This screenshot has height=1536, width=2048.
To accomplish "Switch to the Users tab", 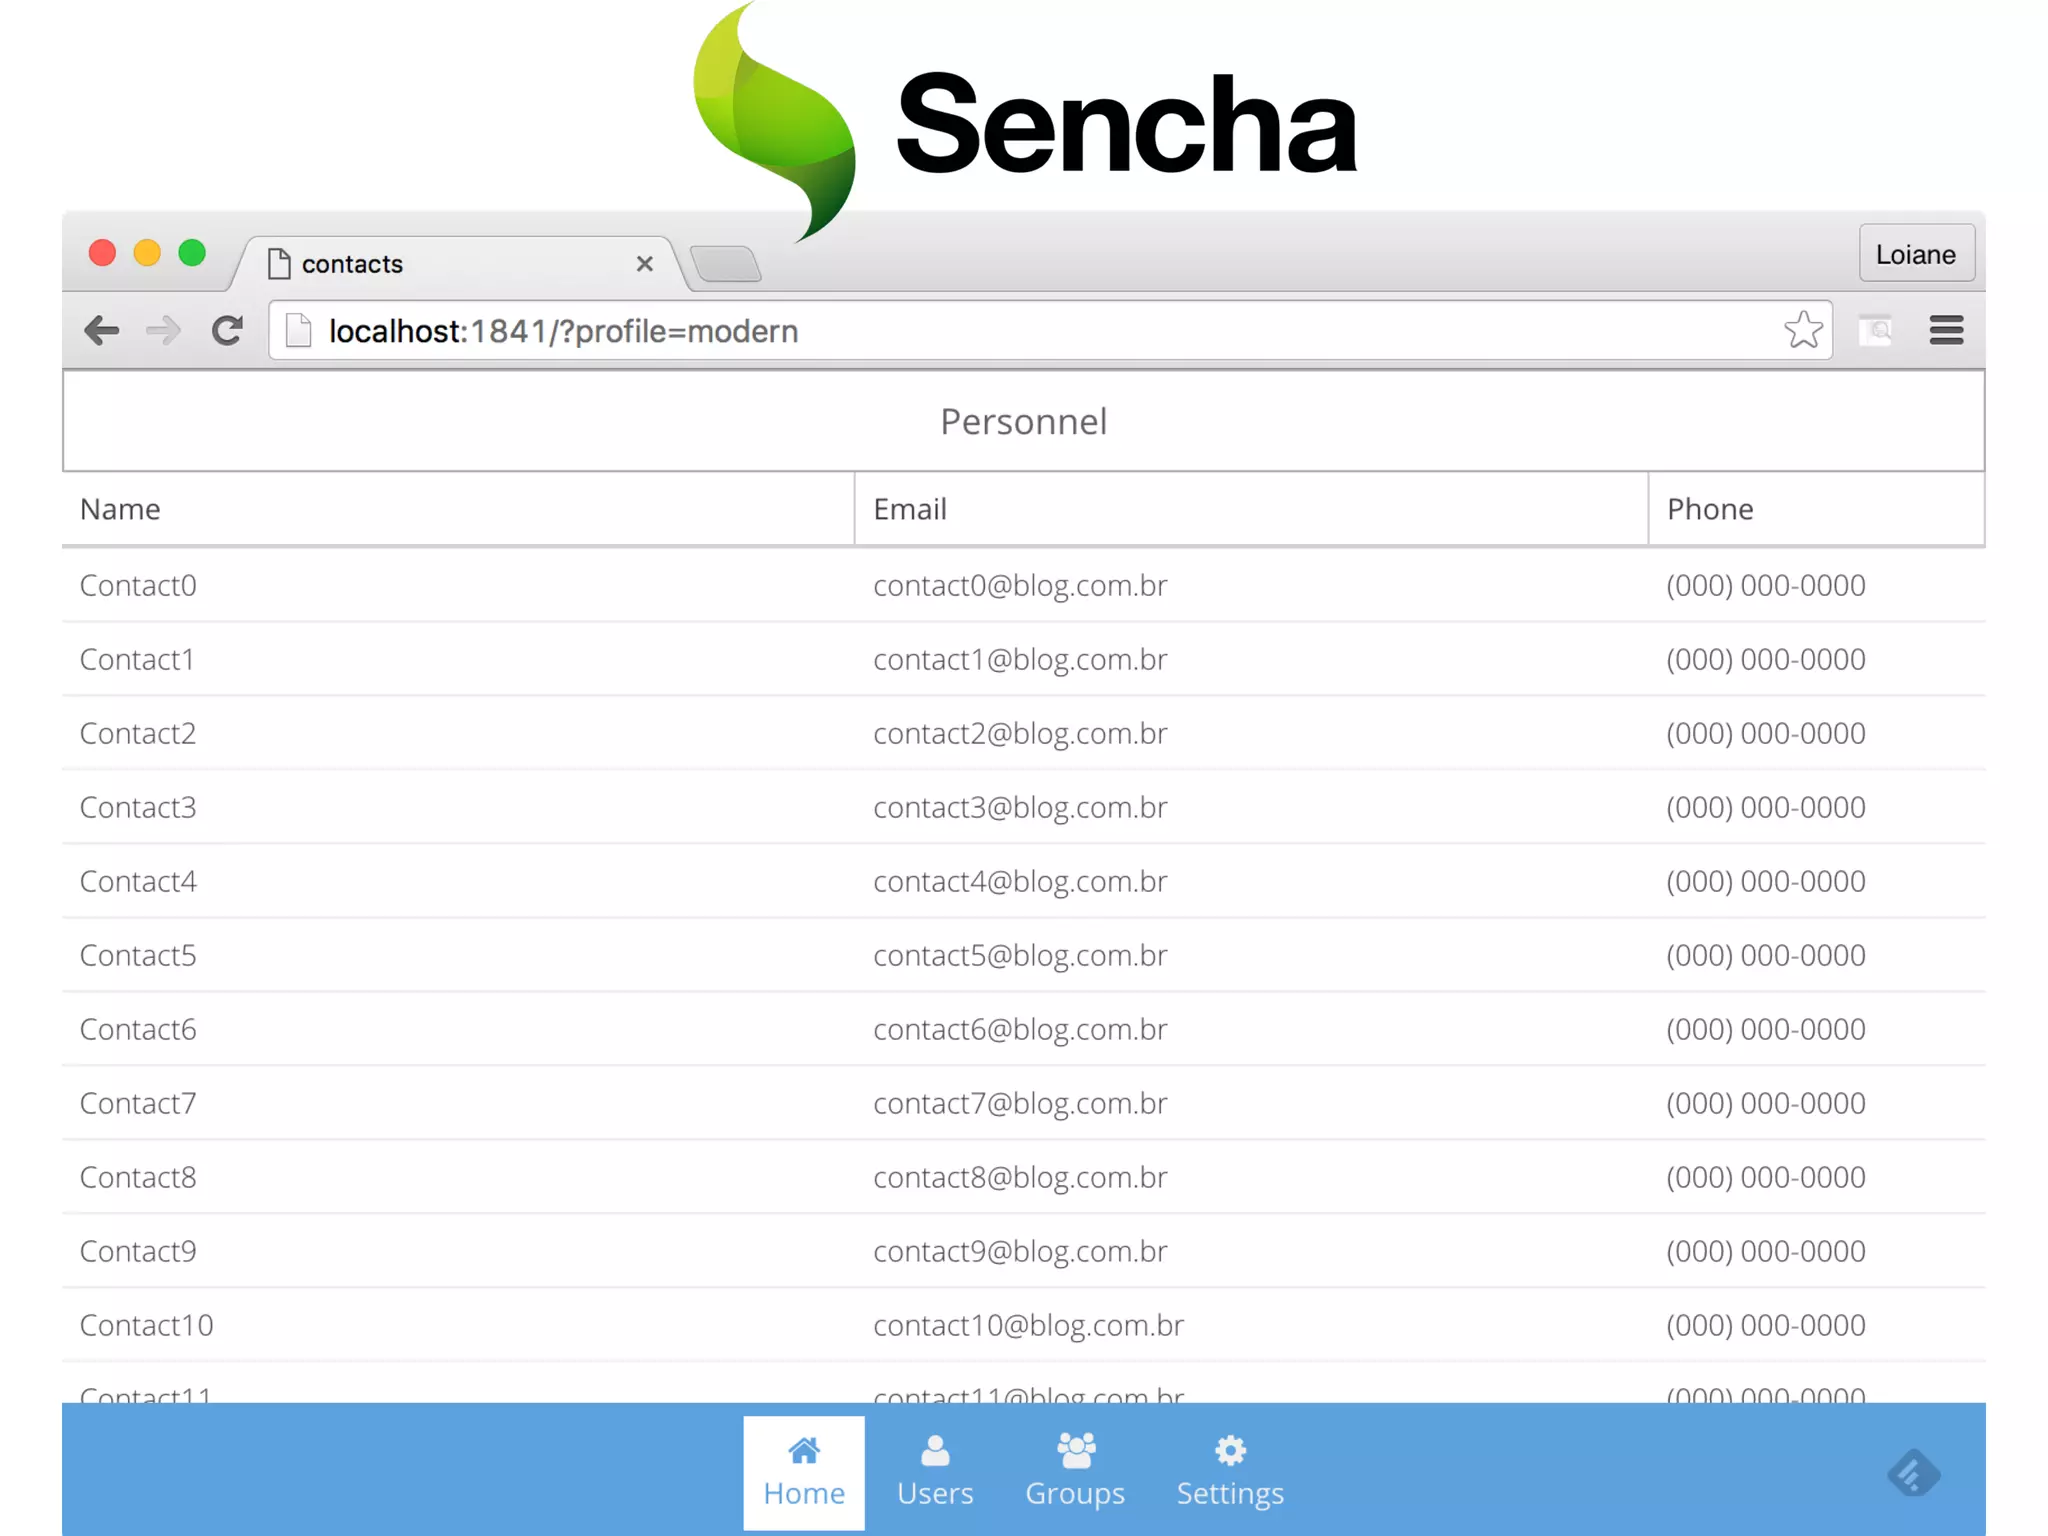I will tap(935, 1471).
